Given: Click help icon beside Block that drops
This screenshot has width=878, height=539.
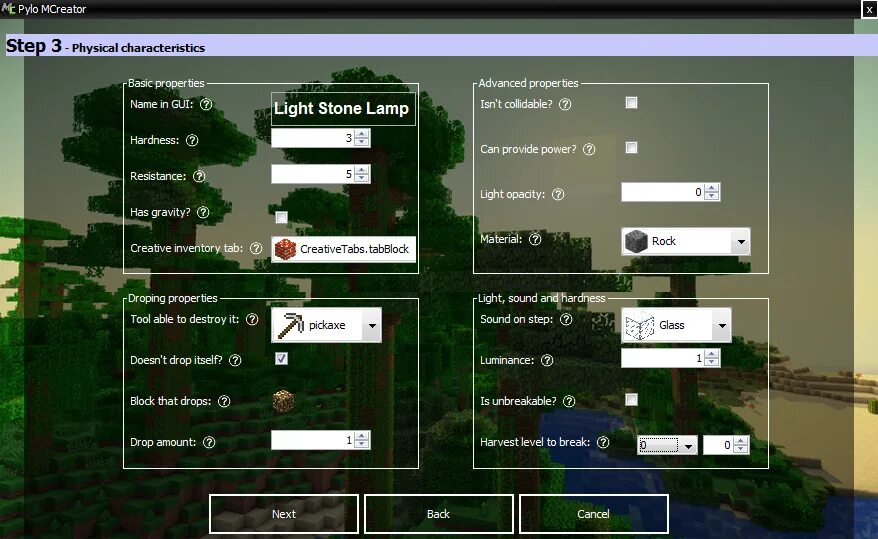Looking at the screenshot, I should click(224, 401).
